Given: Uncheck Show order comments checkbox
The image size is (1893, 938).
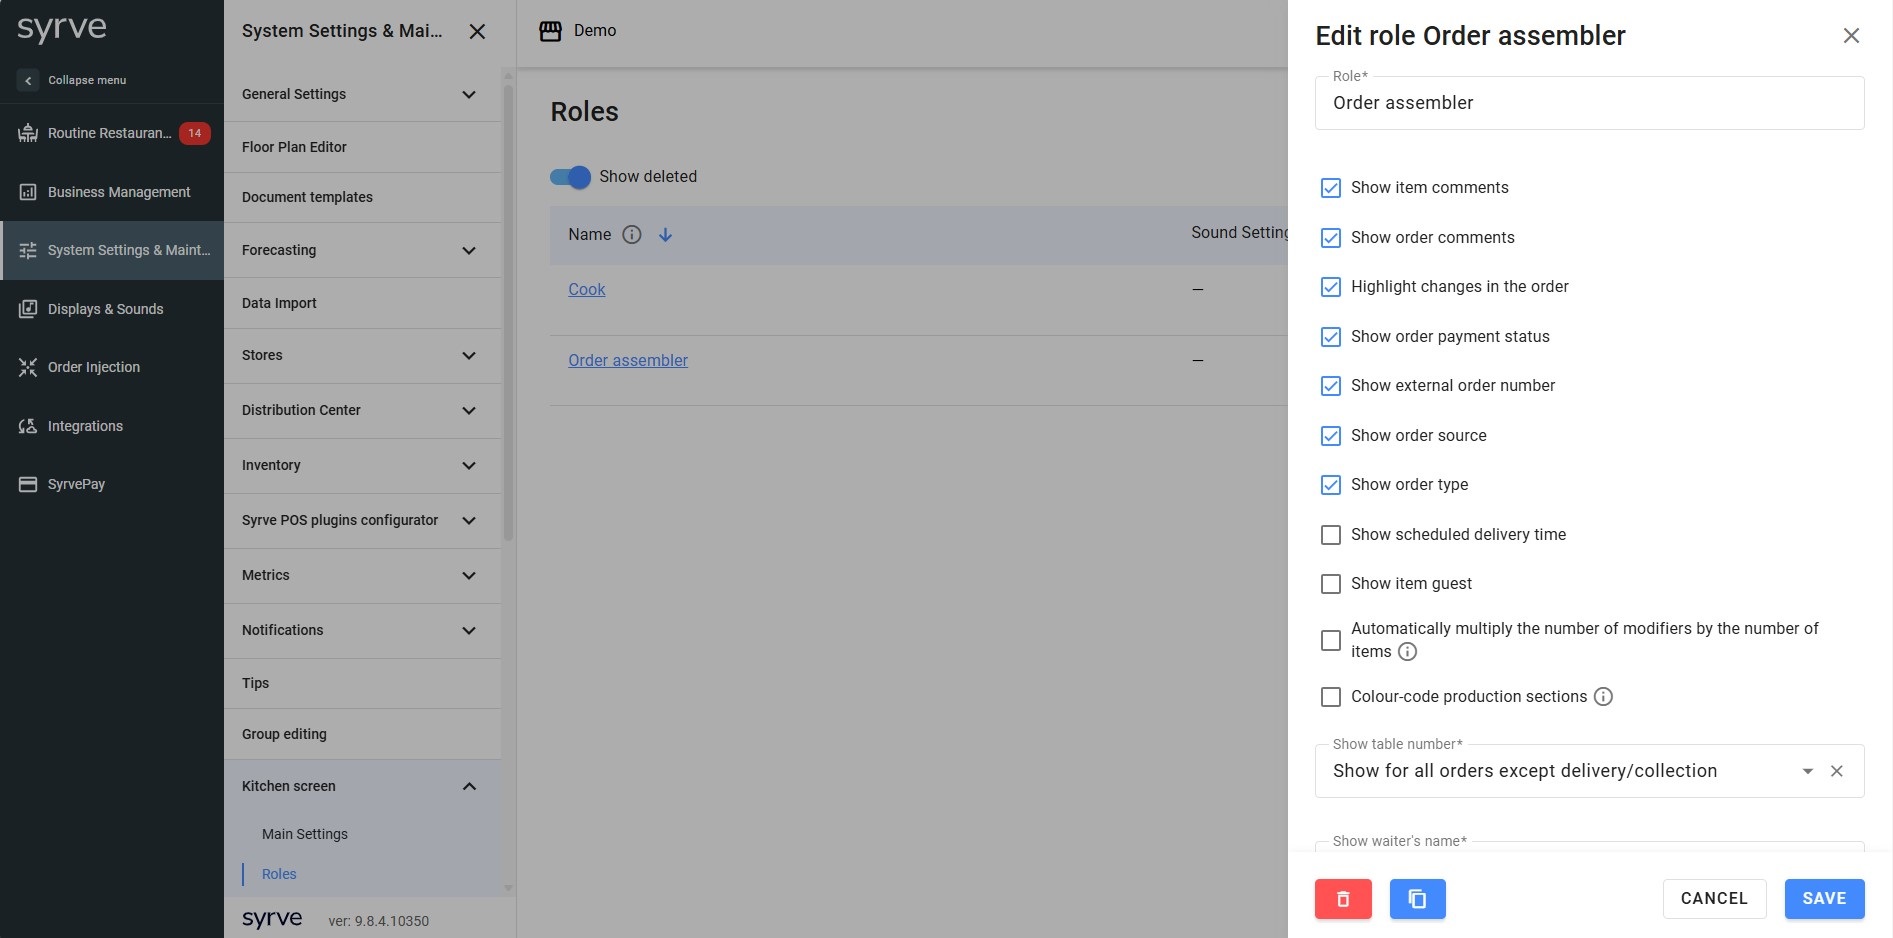Looking at the screenshot, I should (1331, 238).
